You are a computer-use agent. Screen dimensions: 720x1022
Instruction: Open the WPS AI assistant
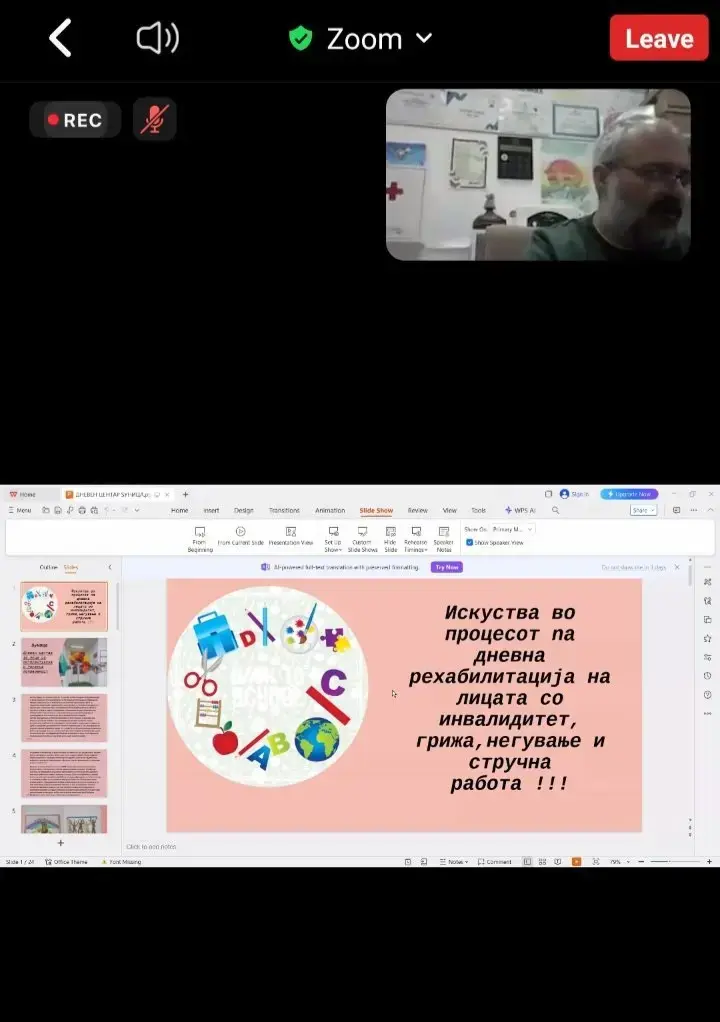click(520, 510)
